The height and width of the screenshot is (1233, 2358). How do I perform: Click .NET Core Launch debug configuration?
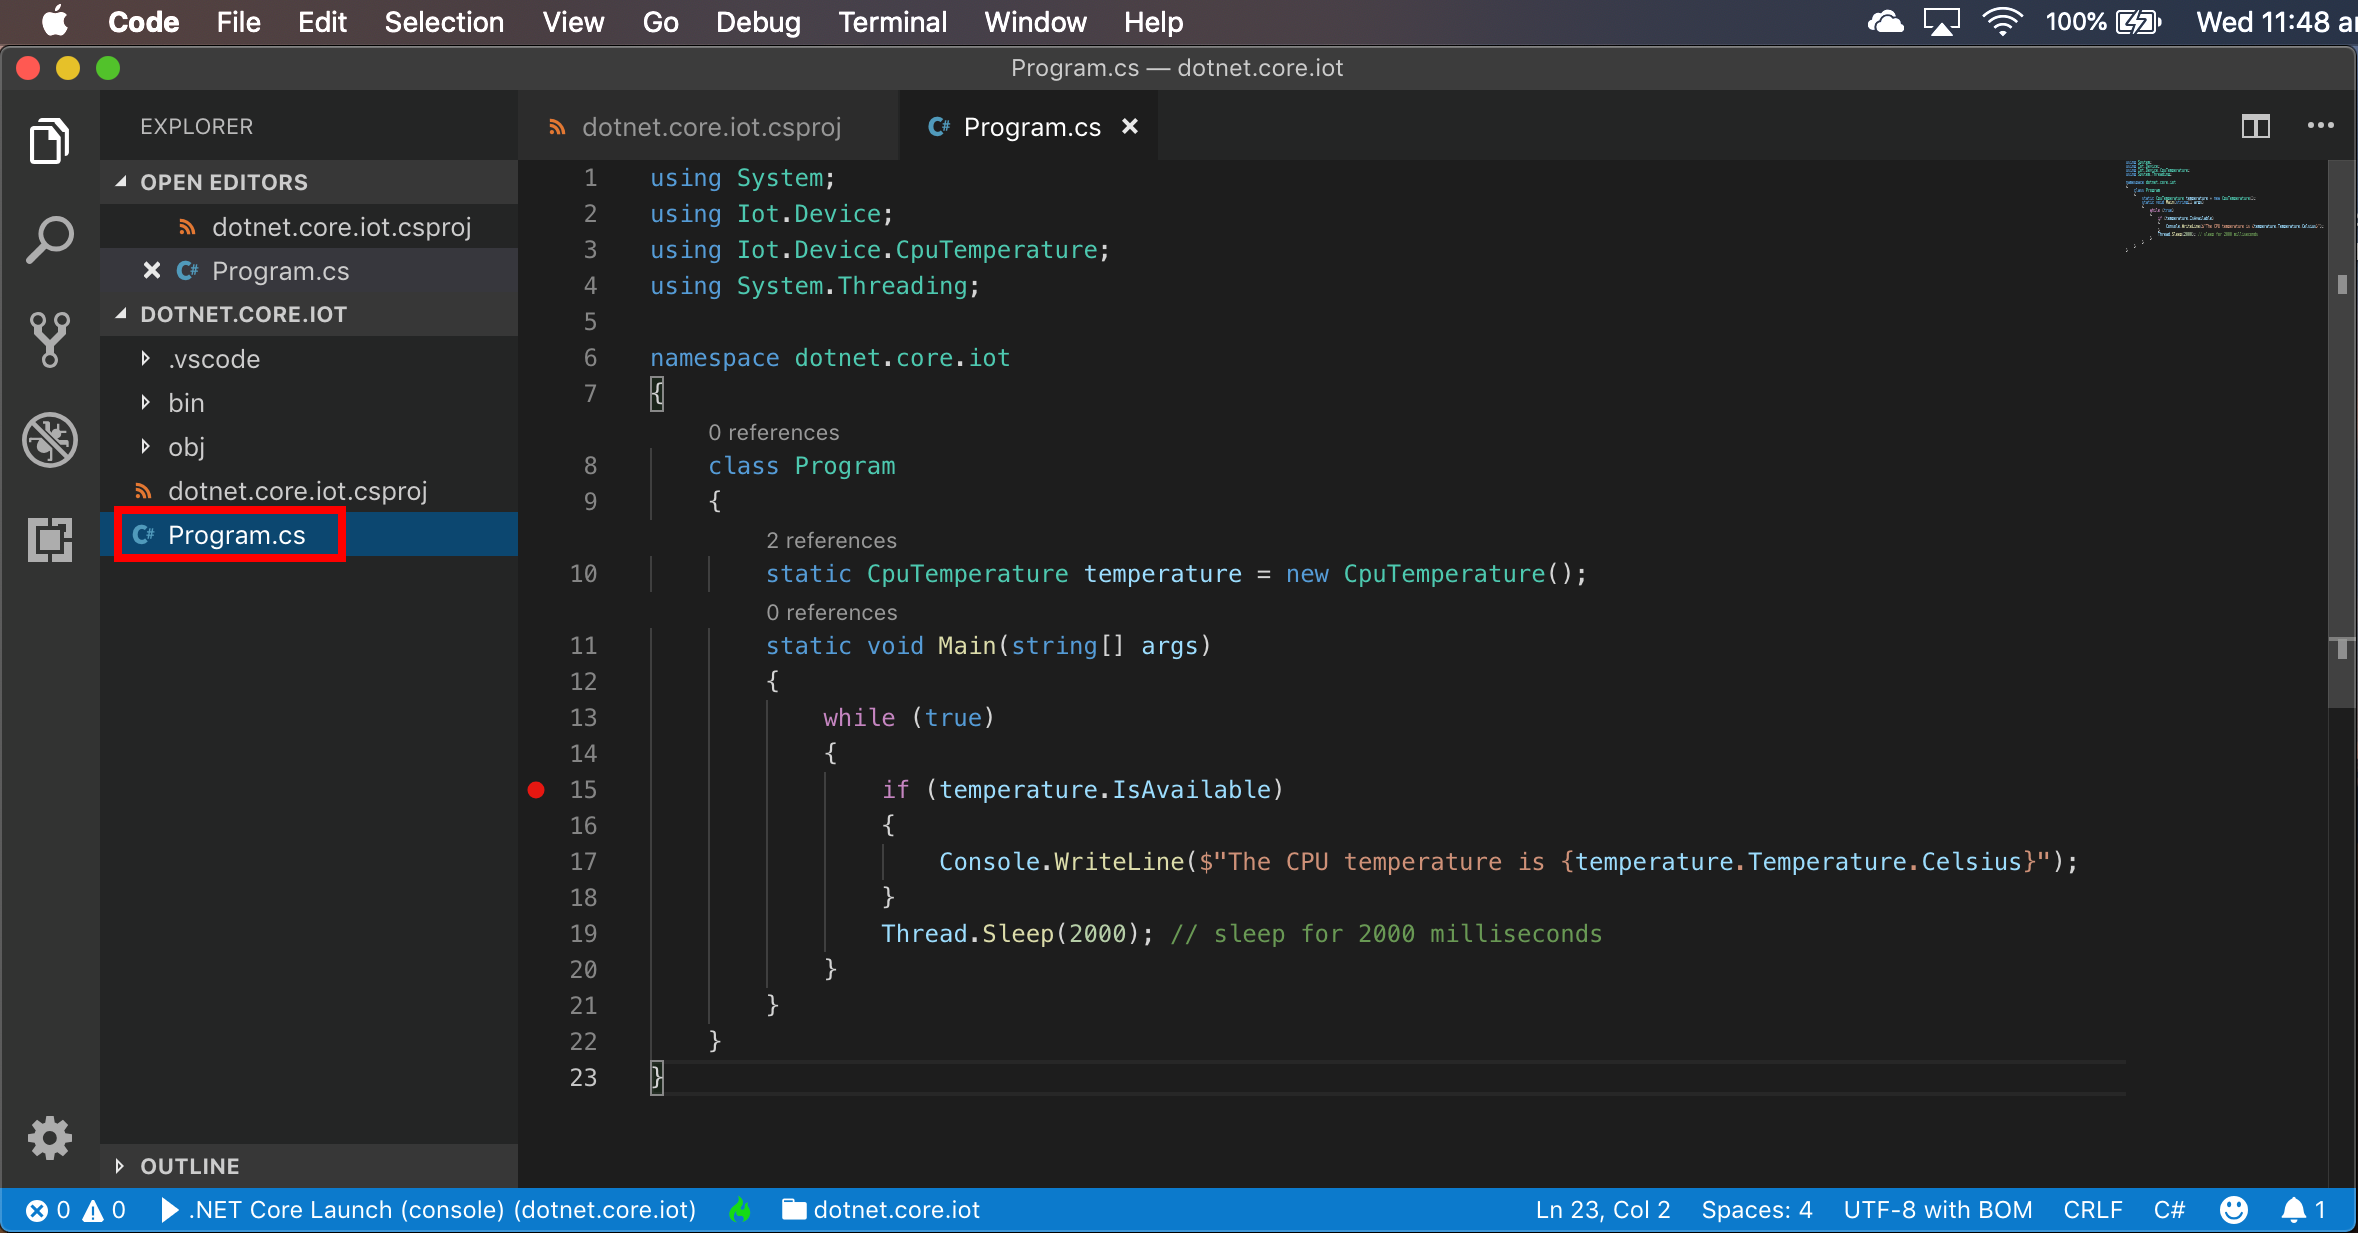[430, 1210]
